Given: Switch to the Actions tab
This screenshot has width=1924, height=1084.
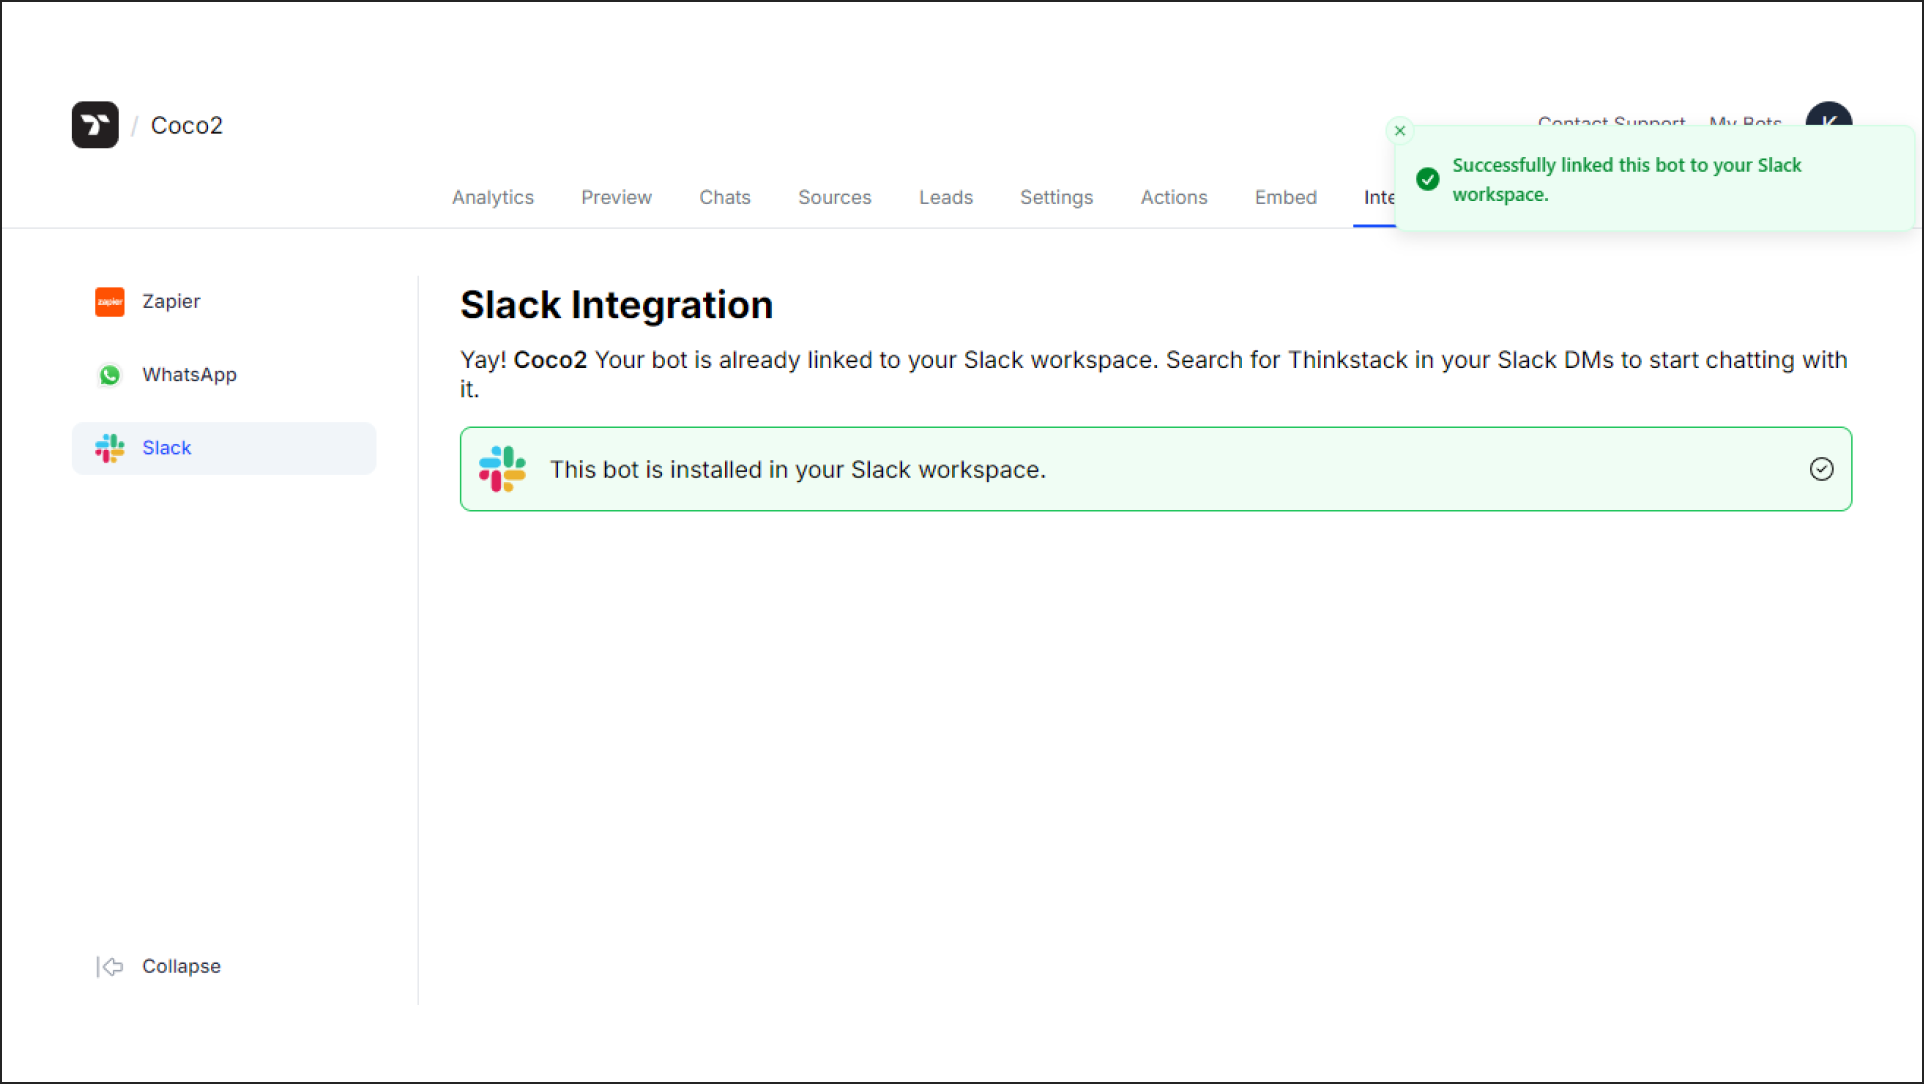Looking at the screenshot, I should click(x=1174, y=198).
